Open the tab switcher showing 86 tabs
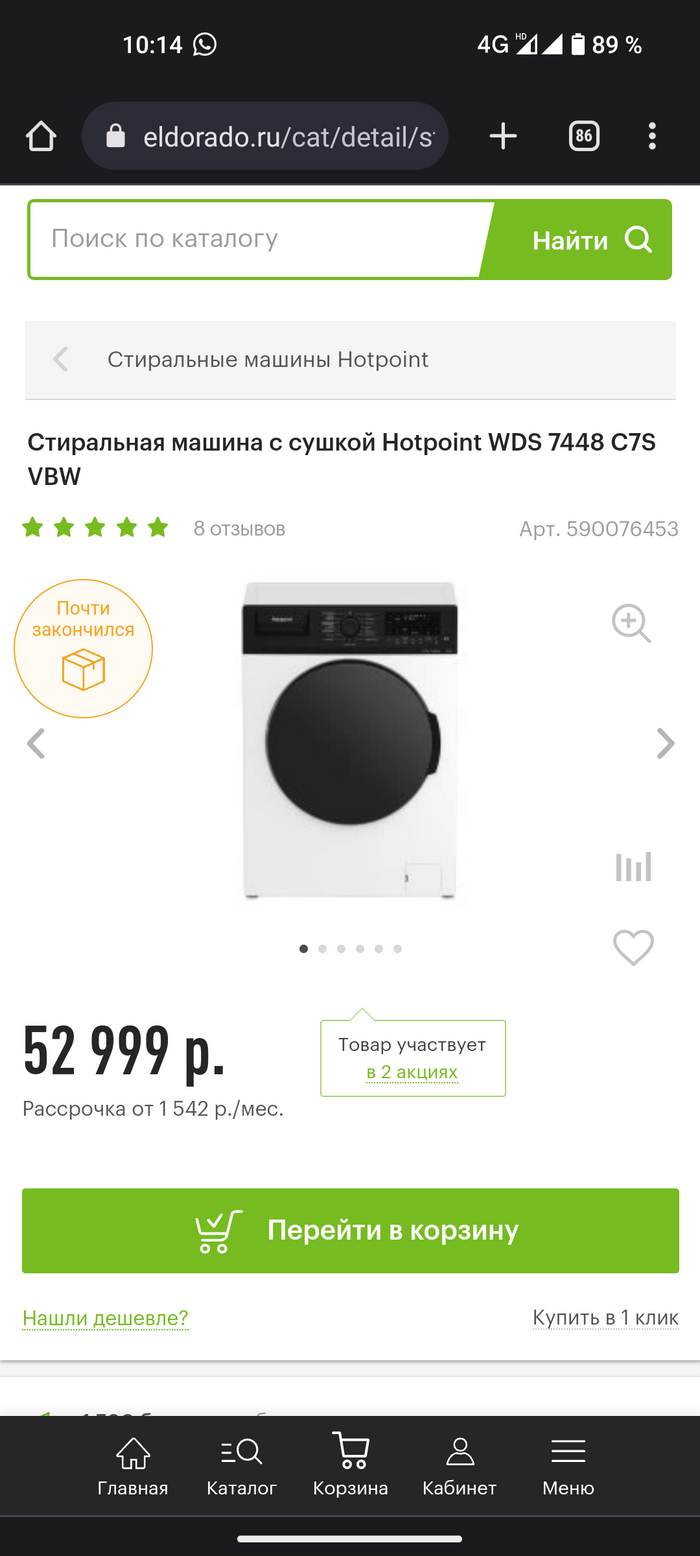 coord(584,136)
